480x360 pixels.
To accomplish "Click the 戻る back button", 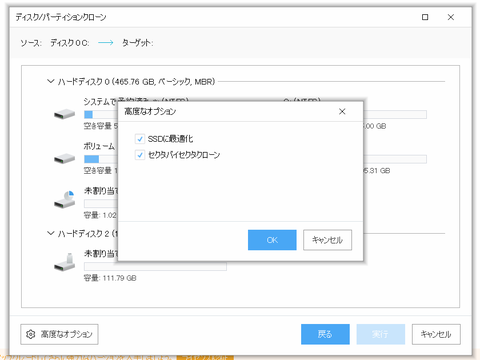I will click(x=325, y=334).
